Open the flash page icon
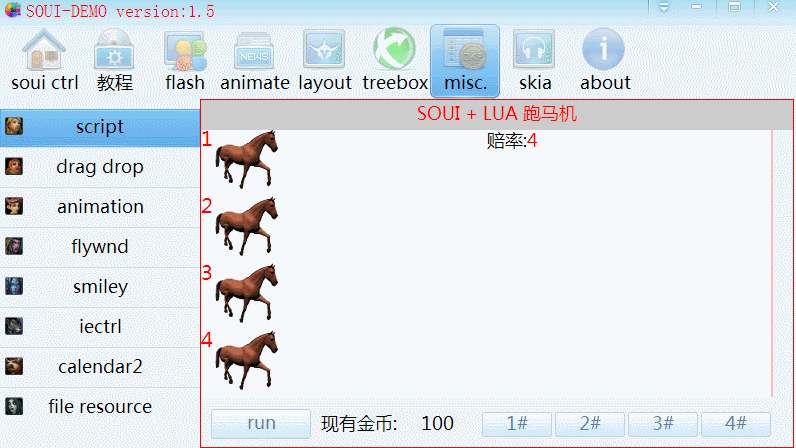Image resolution: width=796 pixels, height=448 pixels. [x=185, y=51]
